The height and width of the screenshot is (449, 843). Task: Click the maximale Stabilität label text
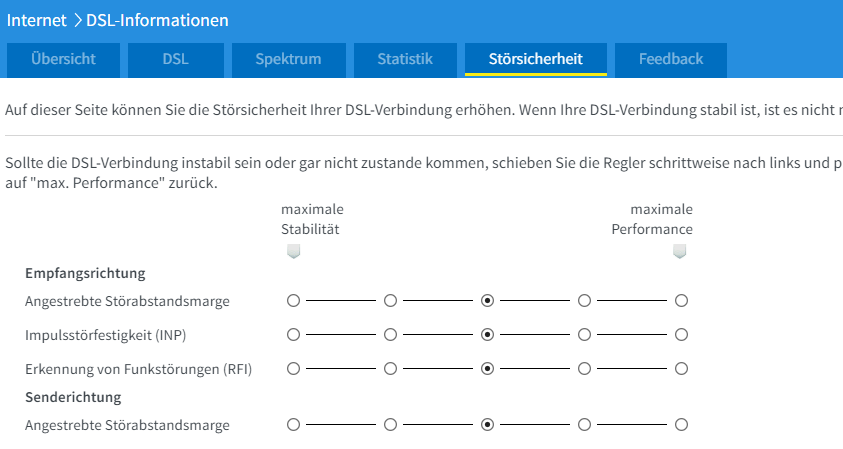pyautogui.click(x=312, y=219)
